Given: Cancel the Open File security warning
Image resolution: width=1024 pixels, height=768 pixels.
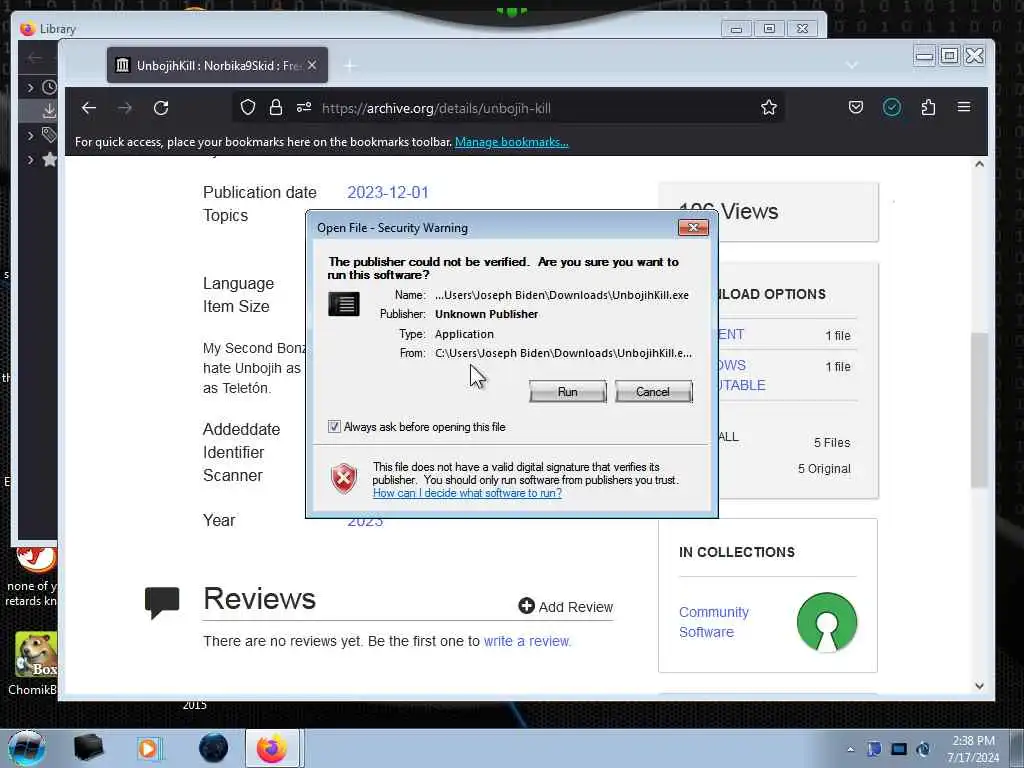Looking at the screenshot, I should click(653, 392).
